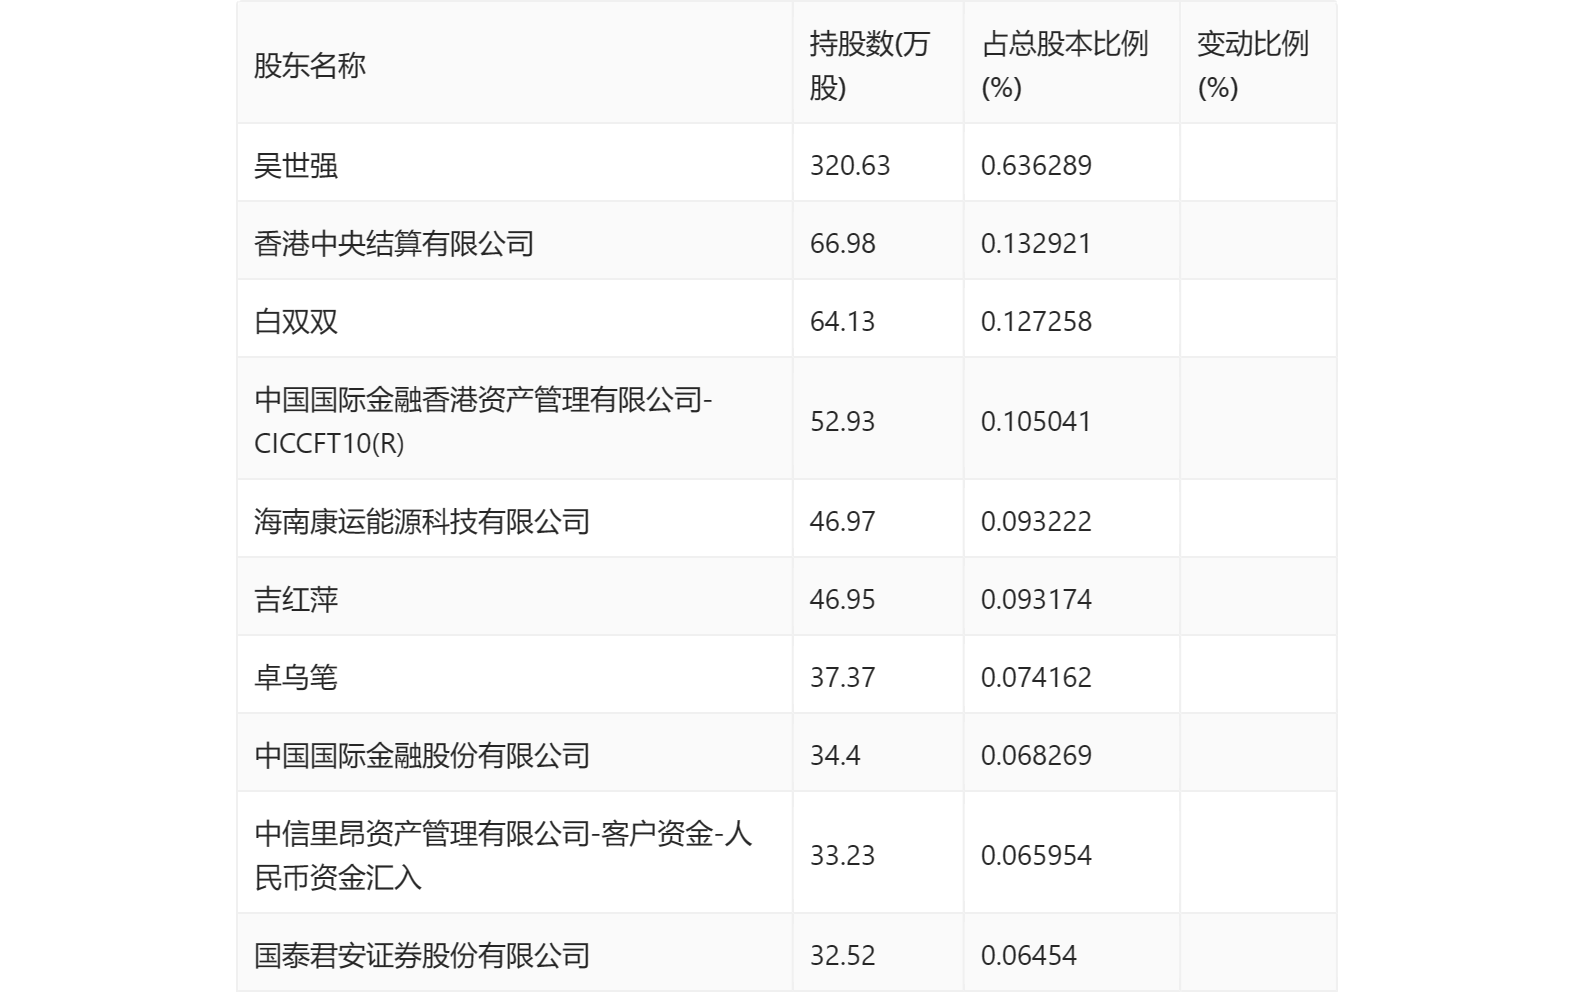Select shareholder name 吉红萍
Screen dimensions: 1574x992
coord(296,599)
